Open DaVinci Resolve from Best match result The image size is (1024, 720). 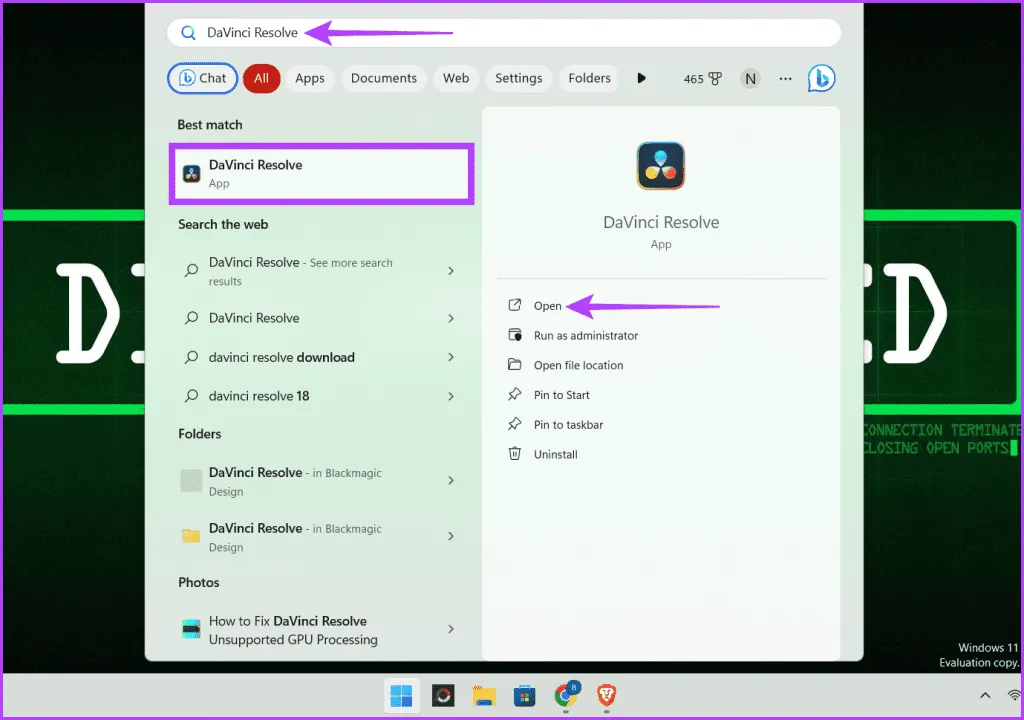pyautogui.click(x=322, y=174)
